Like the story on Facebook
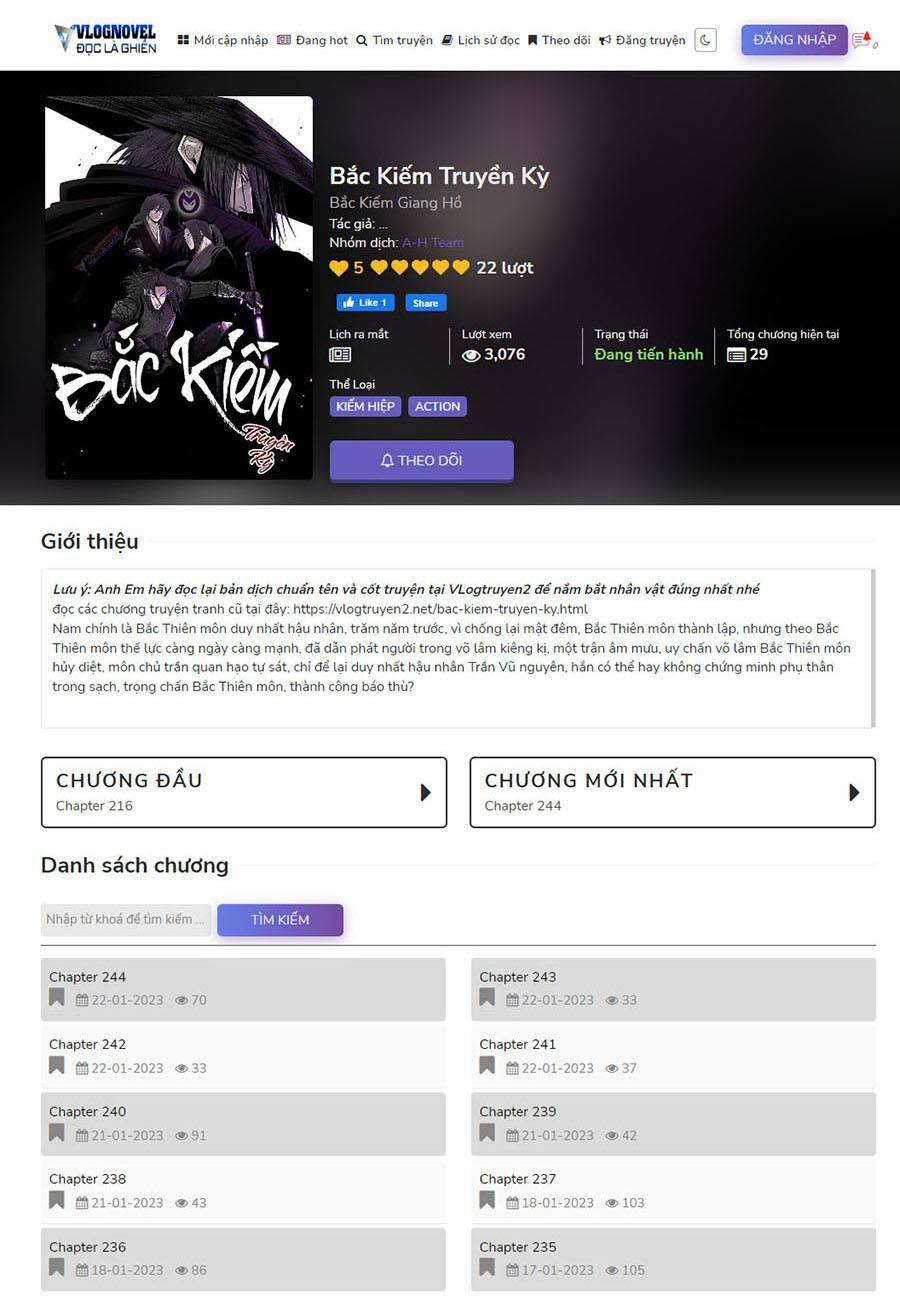 (x=366, y=302)
